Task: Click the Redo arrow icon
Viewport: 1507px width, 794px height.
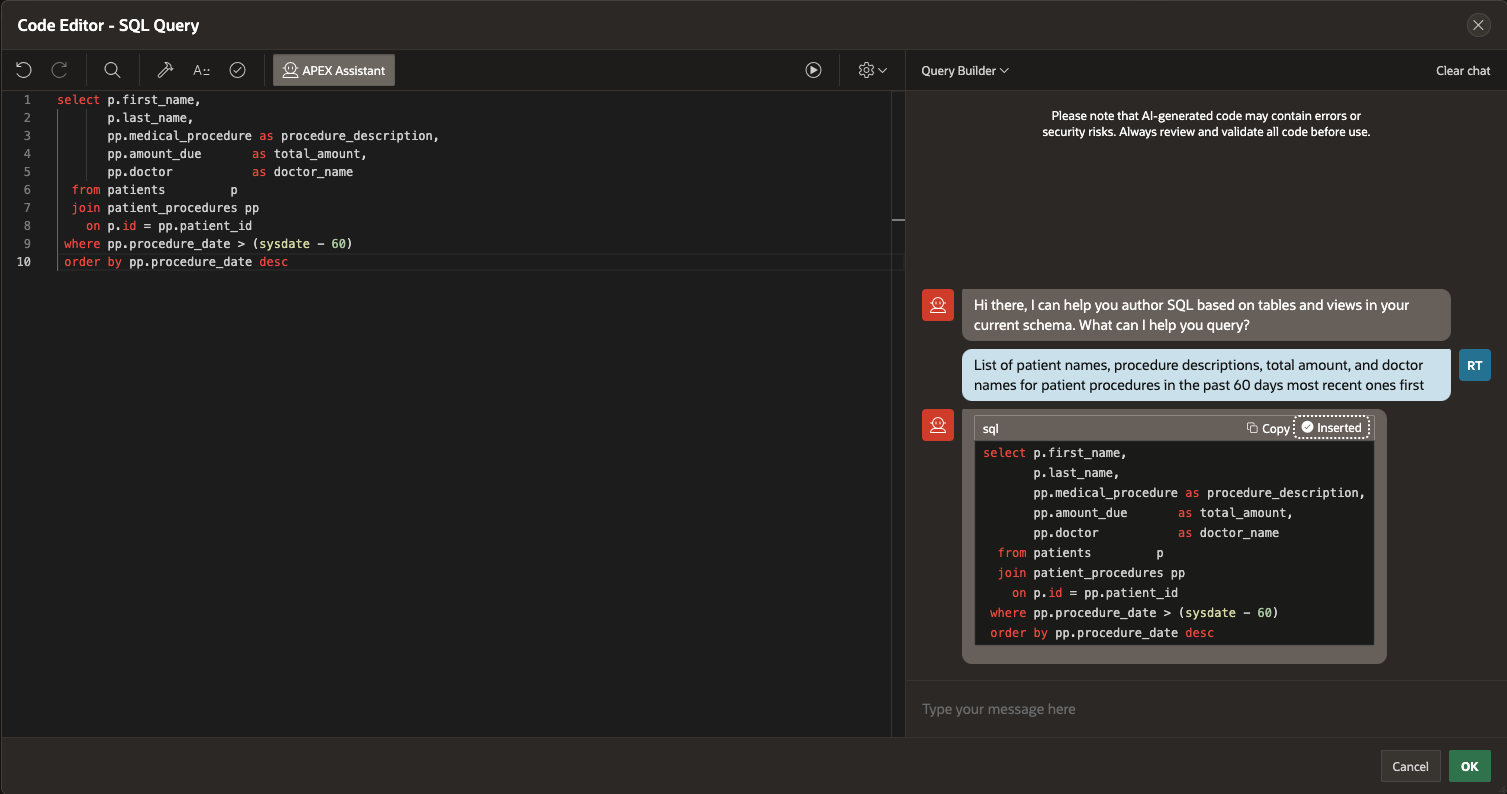Action: click(59, 70)
